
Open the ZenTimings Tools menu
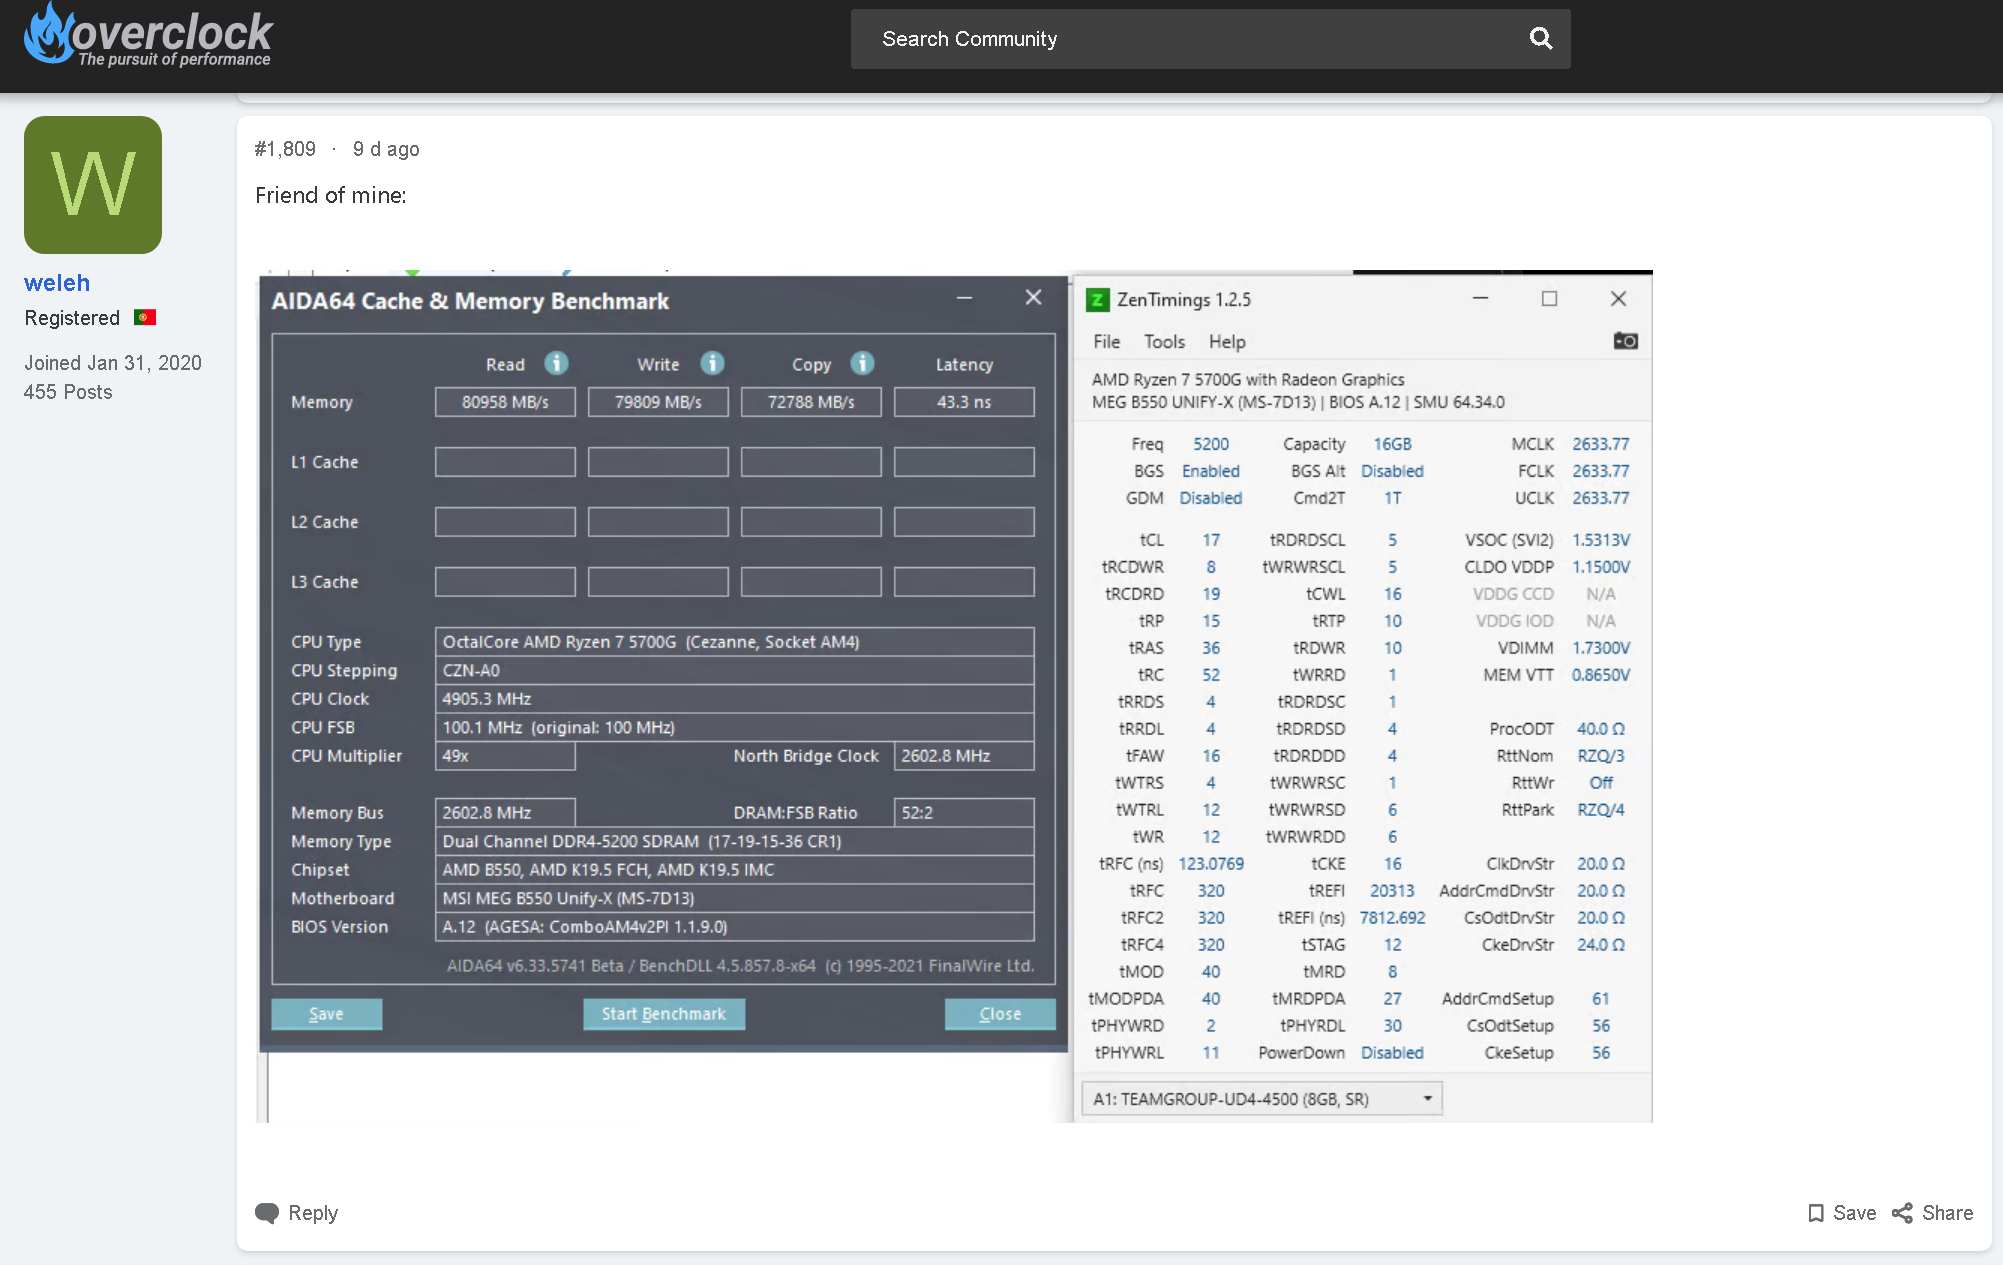[1164, 342]
